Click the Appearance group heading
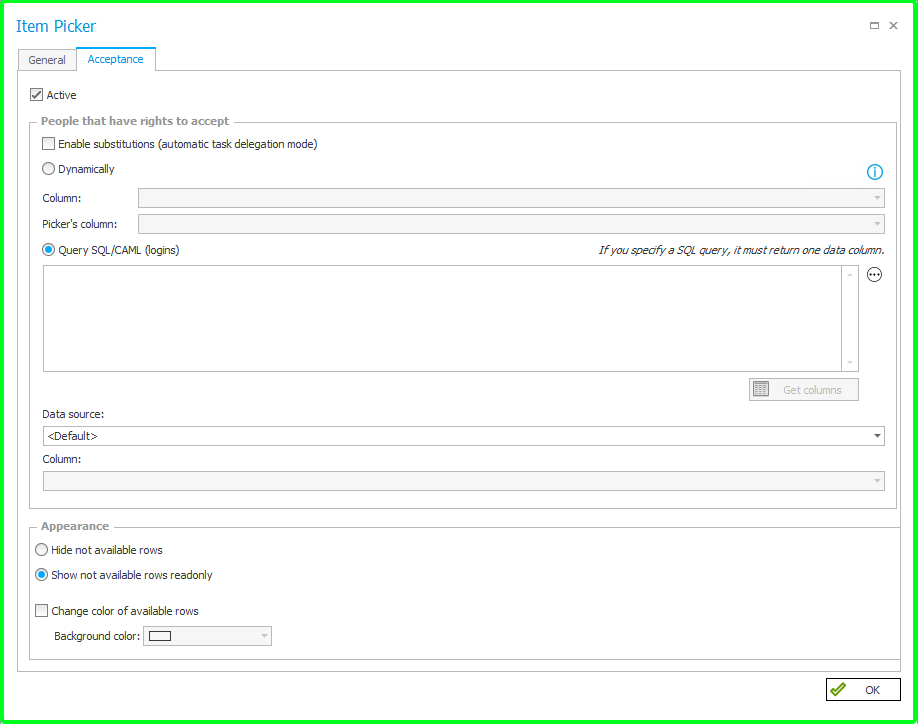The image size is (918, 724). click(75, 526)
